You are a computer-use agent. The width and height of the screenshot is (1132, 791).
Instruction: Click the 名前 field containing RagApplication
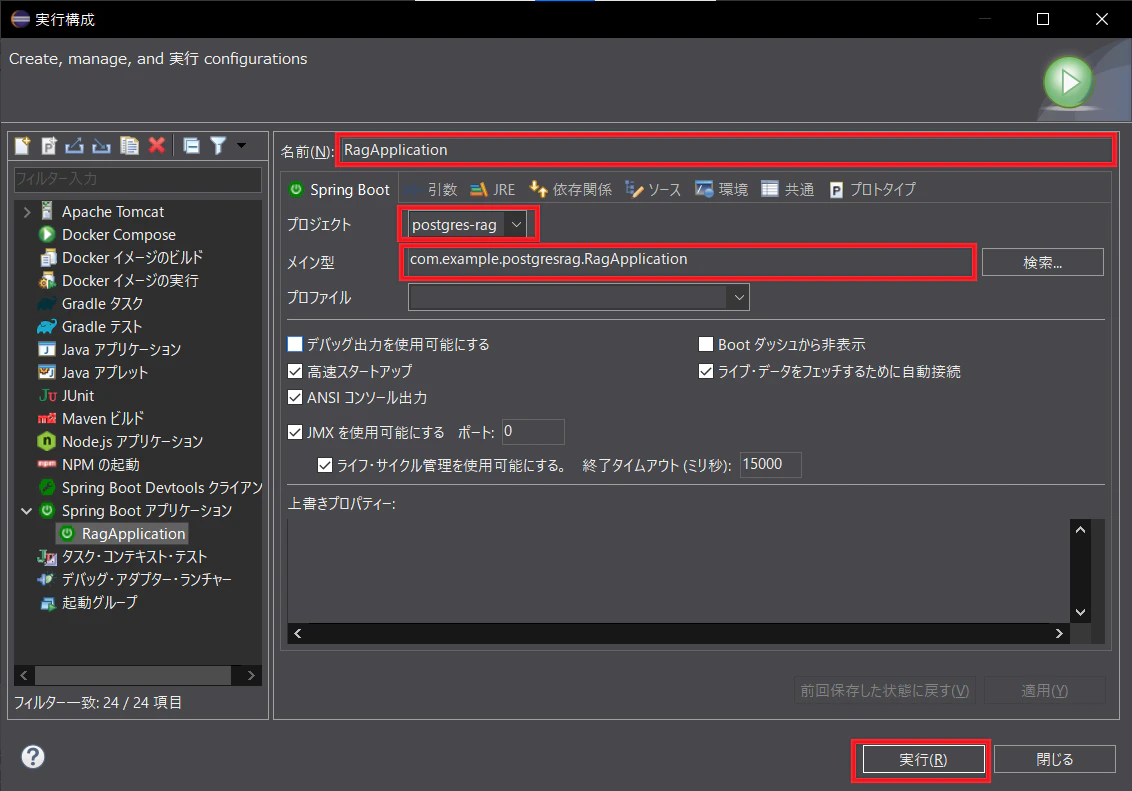click(726, 150)
